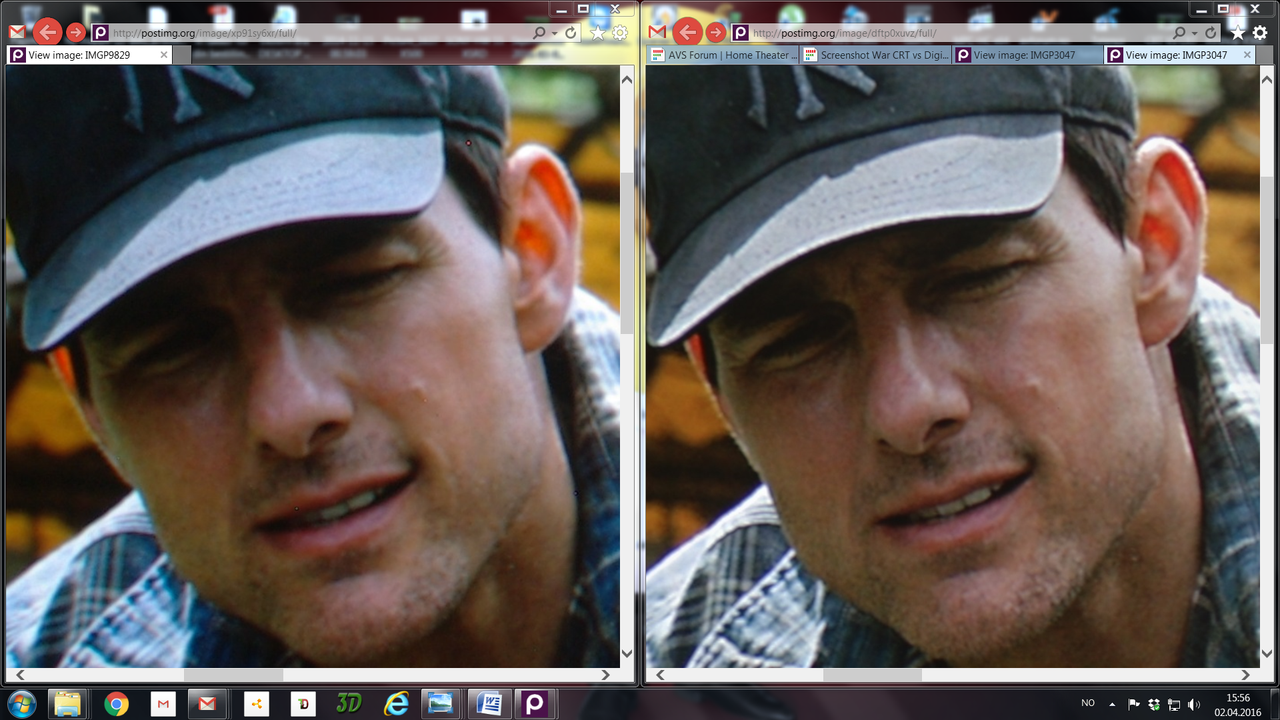Click postimg site icon in left address bar

(x=100, y=33)
